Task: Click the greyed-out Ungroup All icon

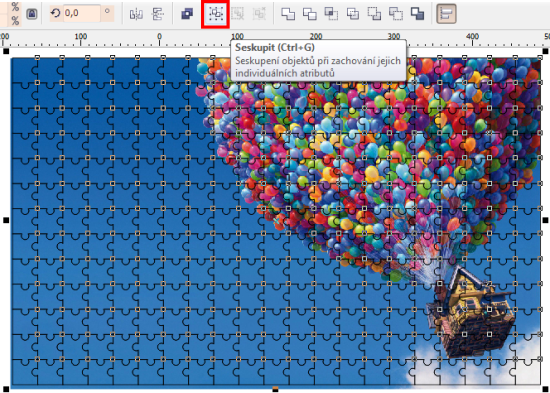Action: point(259,14)
